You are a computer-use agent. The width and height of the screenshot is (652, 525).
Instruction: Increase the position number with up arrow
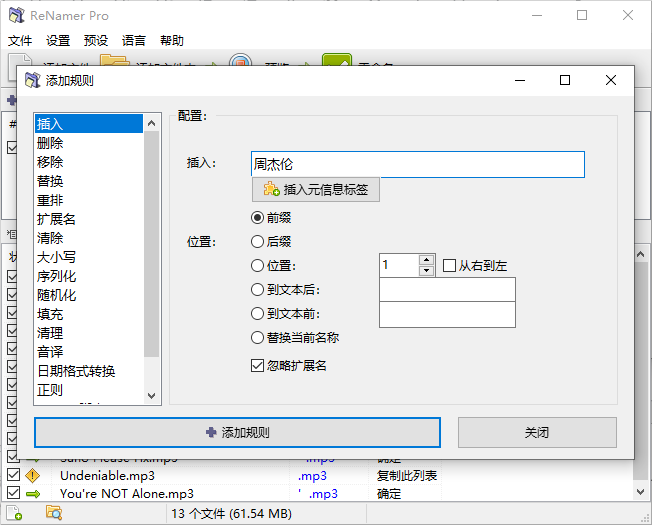coord(426,260)
